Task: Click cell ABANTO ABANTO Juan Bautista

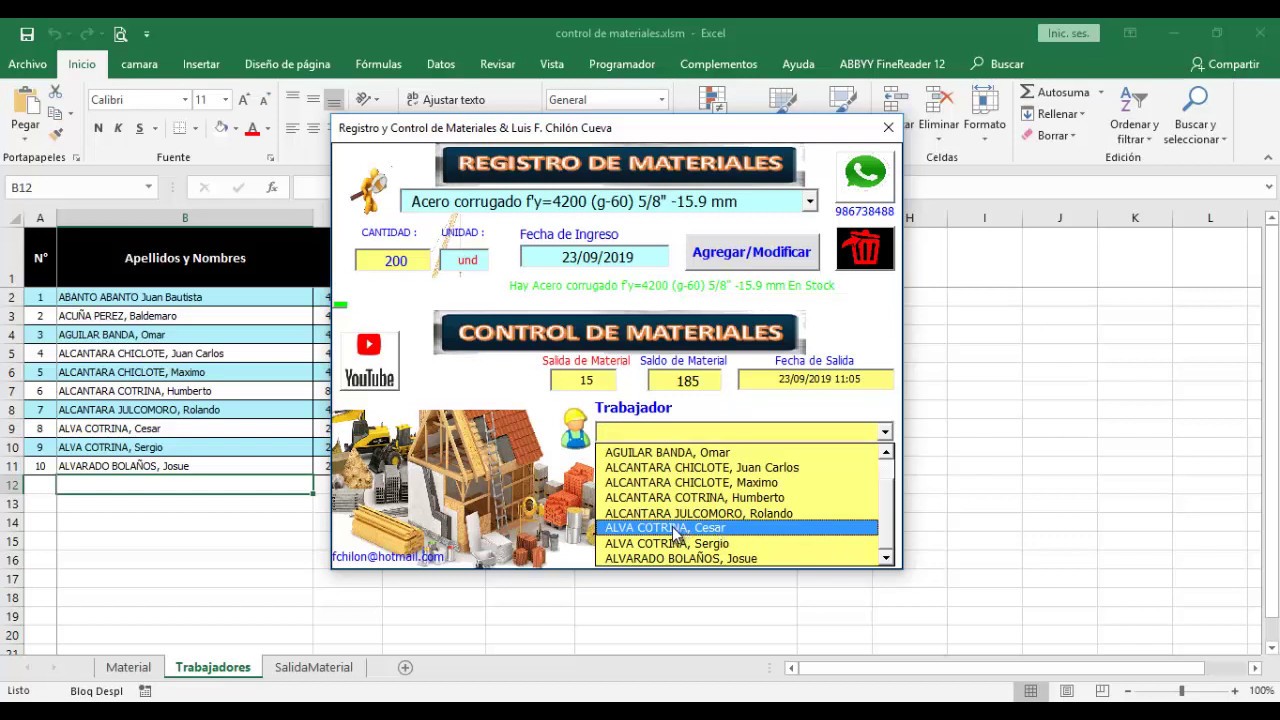Action: coord(185,297)
